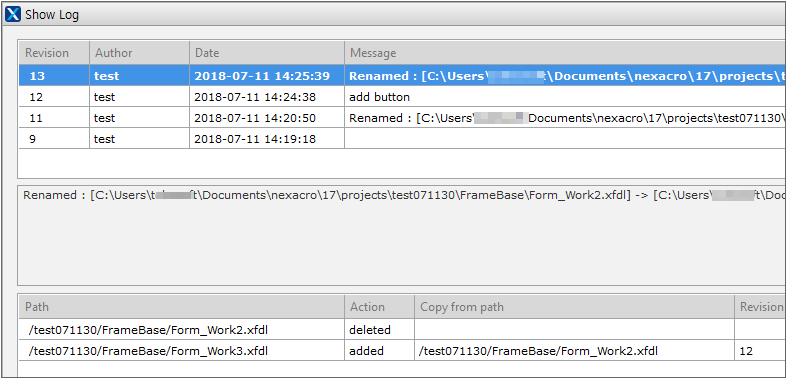Click inside the Renamed message text area
The image size is (786, 378).
coord(402,236)
